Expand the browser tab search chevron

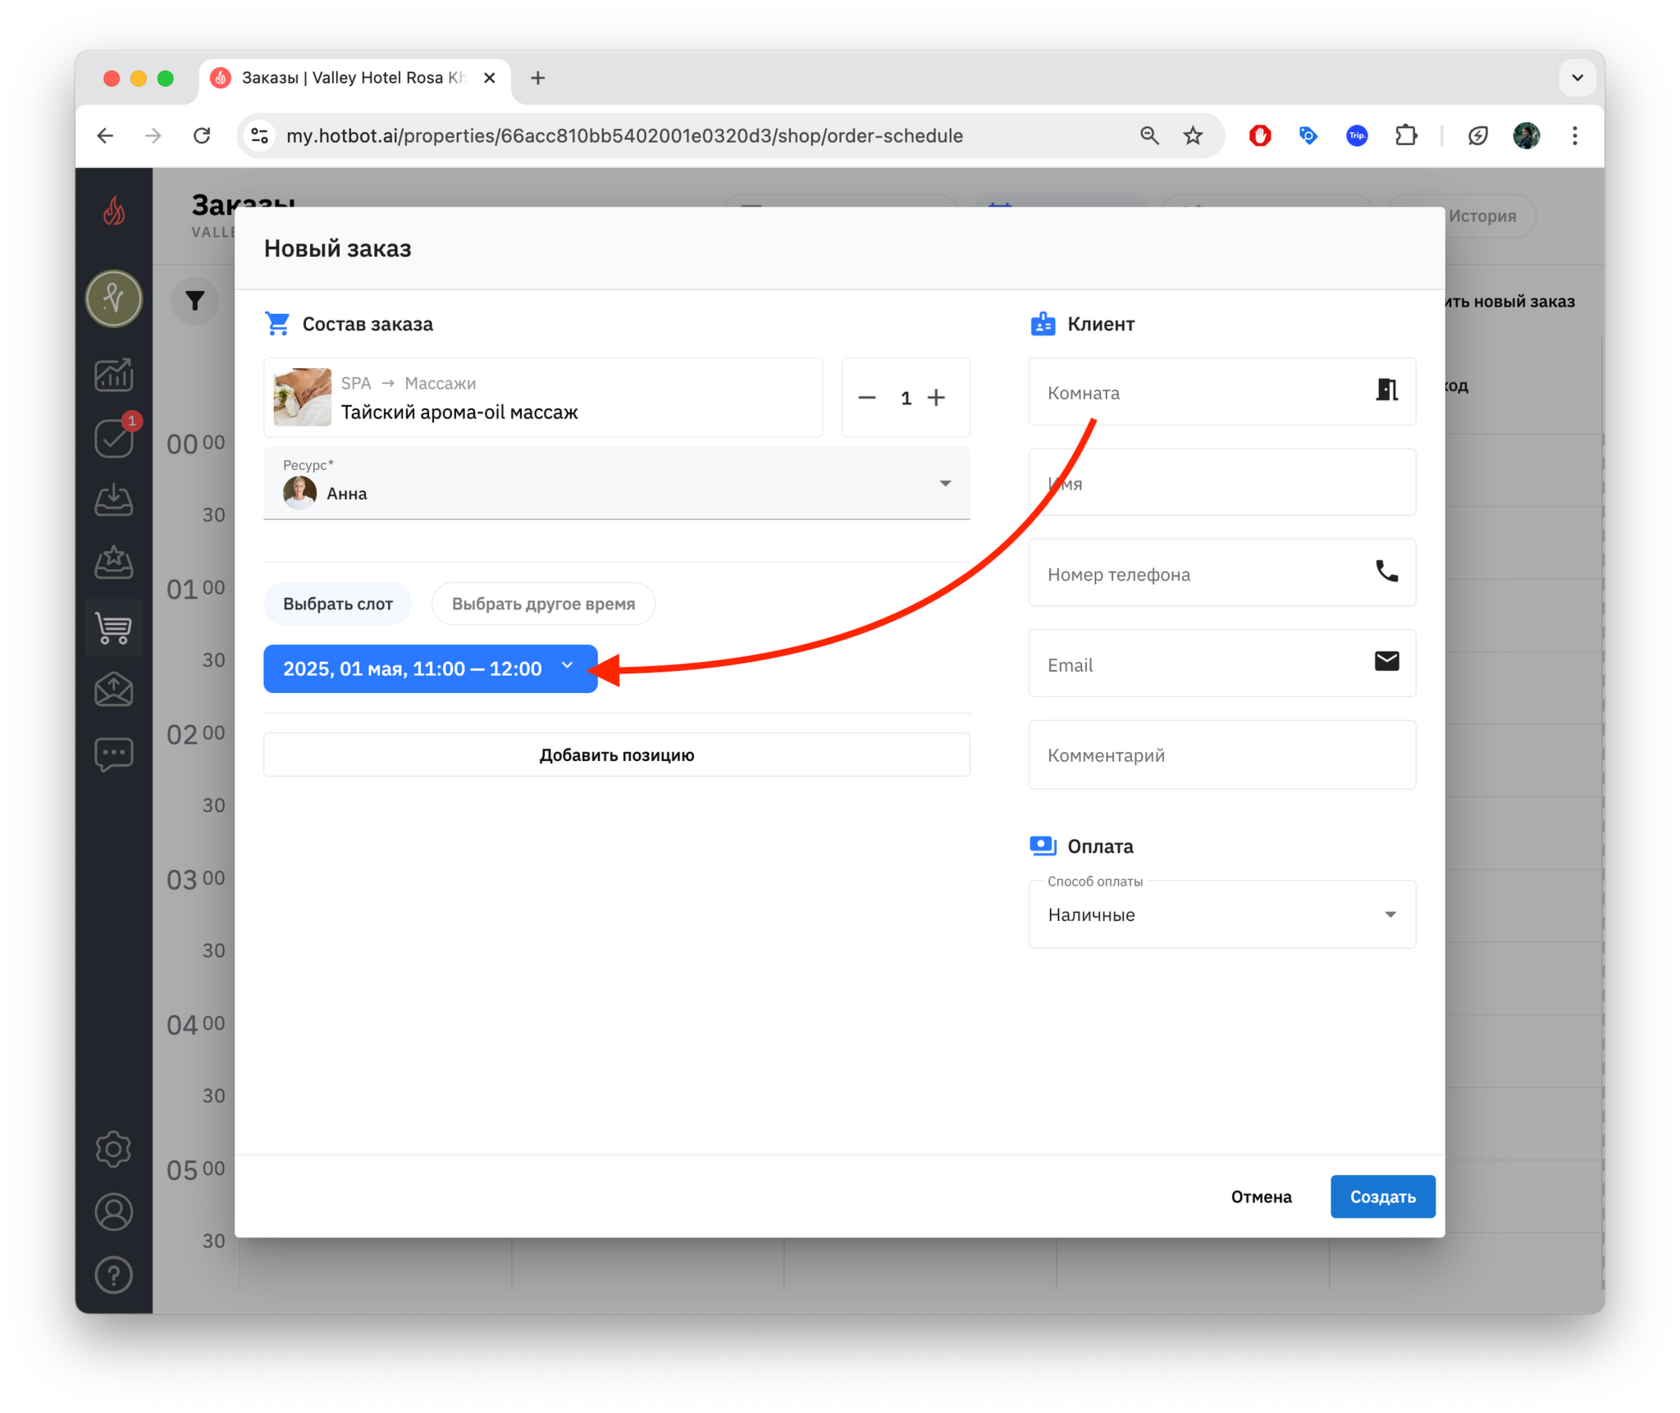(x=1577, y=78)
